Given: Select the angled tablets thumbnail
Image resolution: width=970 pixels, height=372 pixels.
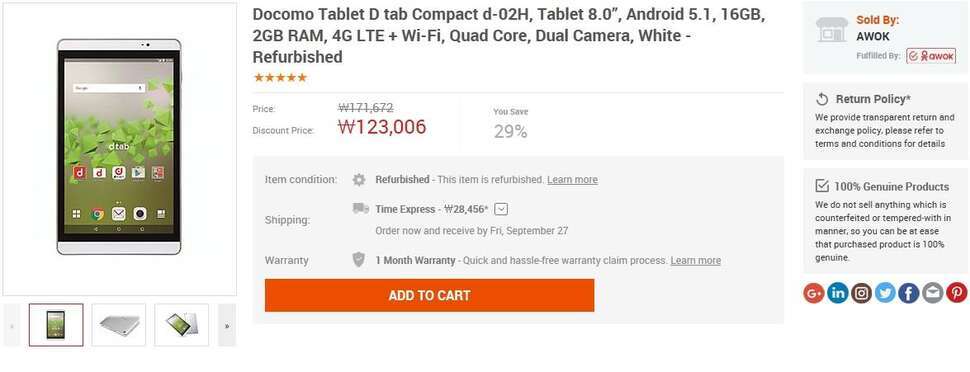Looking at the screenshot, I should click(181, 325).
